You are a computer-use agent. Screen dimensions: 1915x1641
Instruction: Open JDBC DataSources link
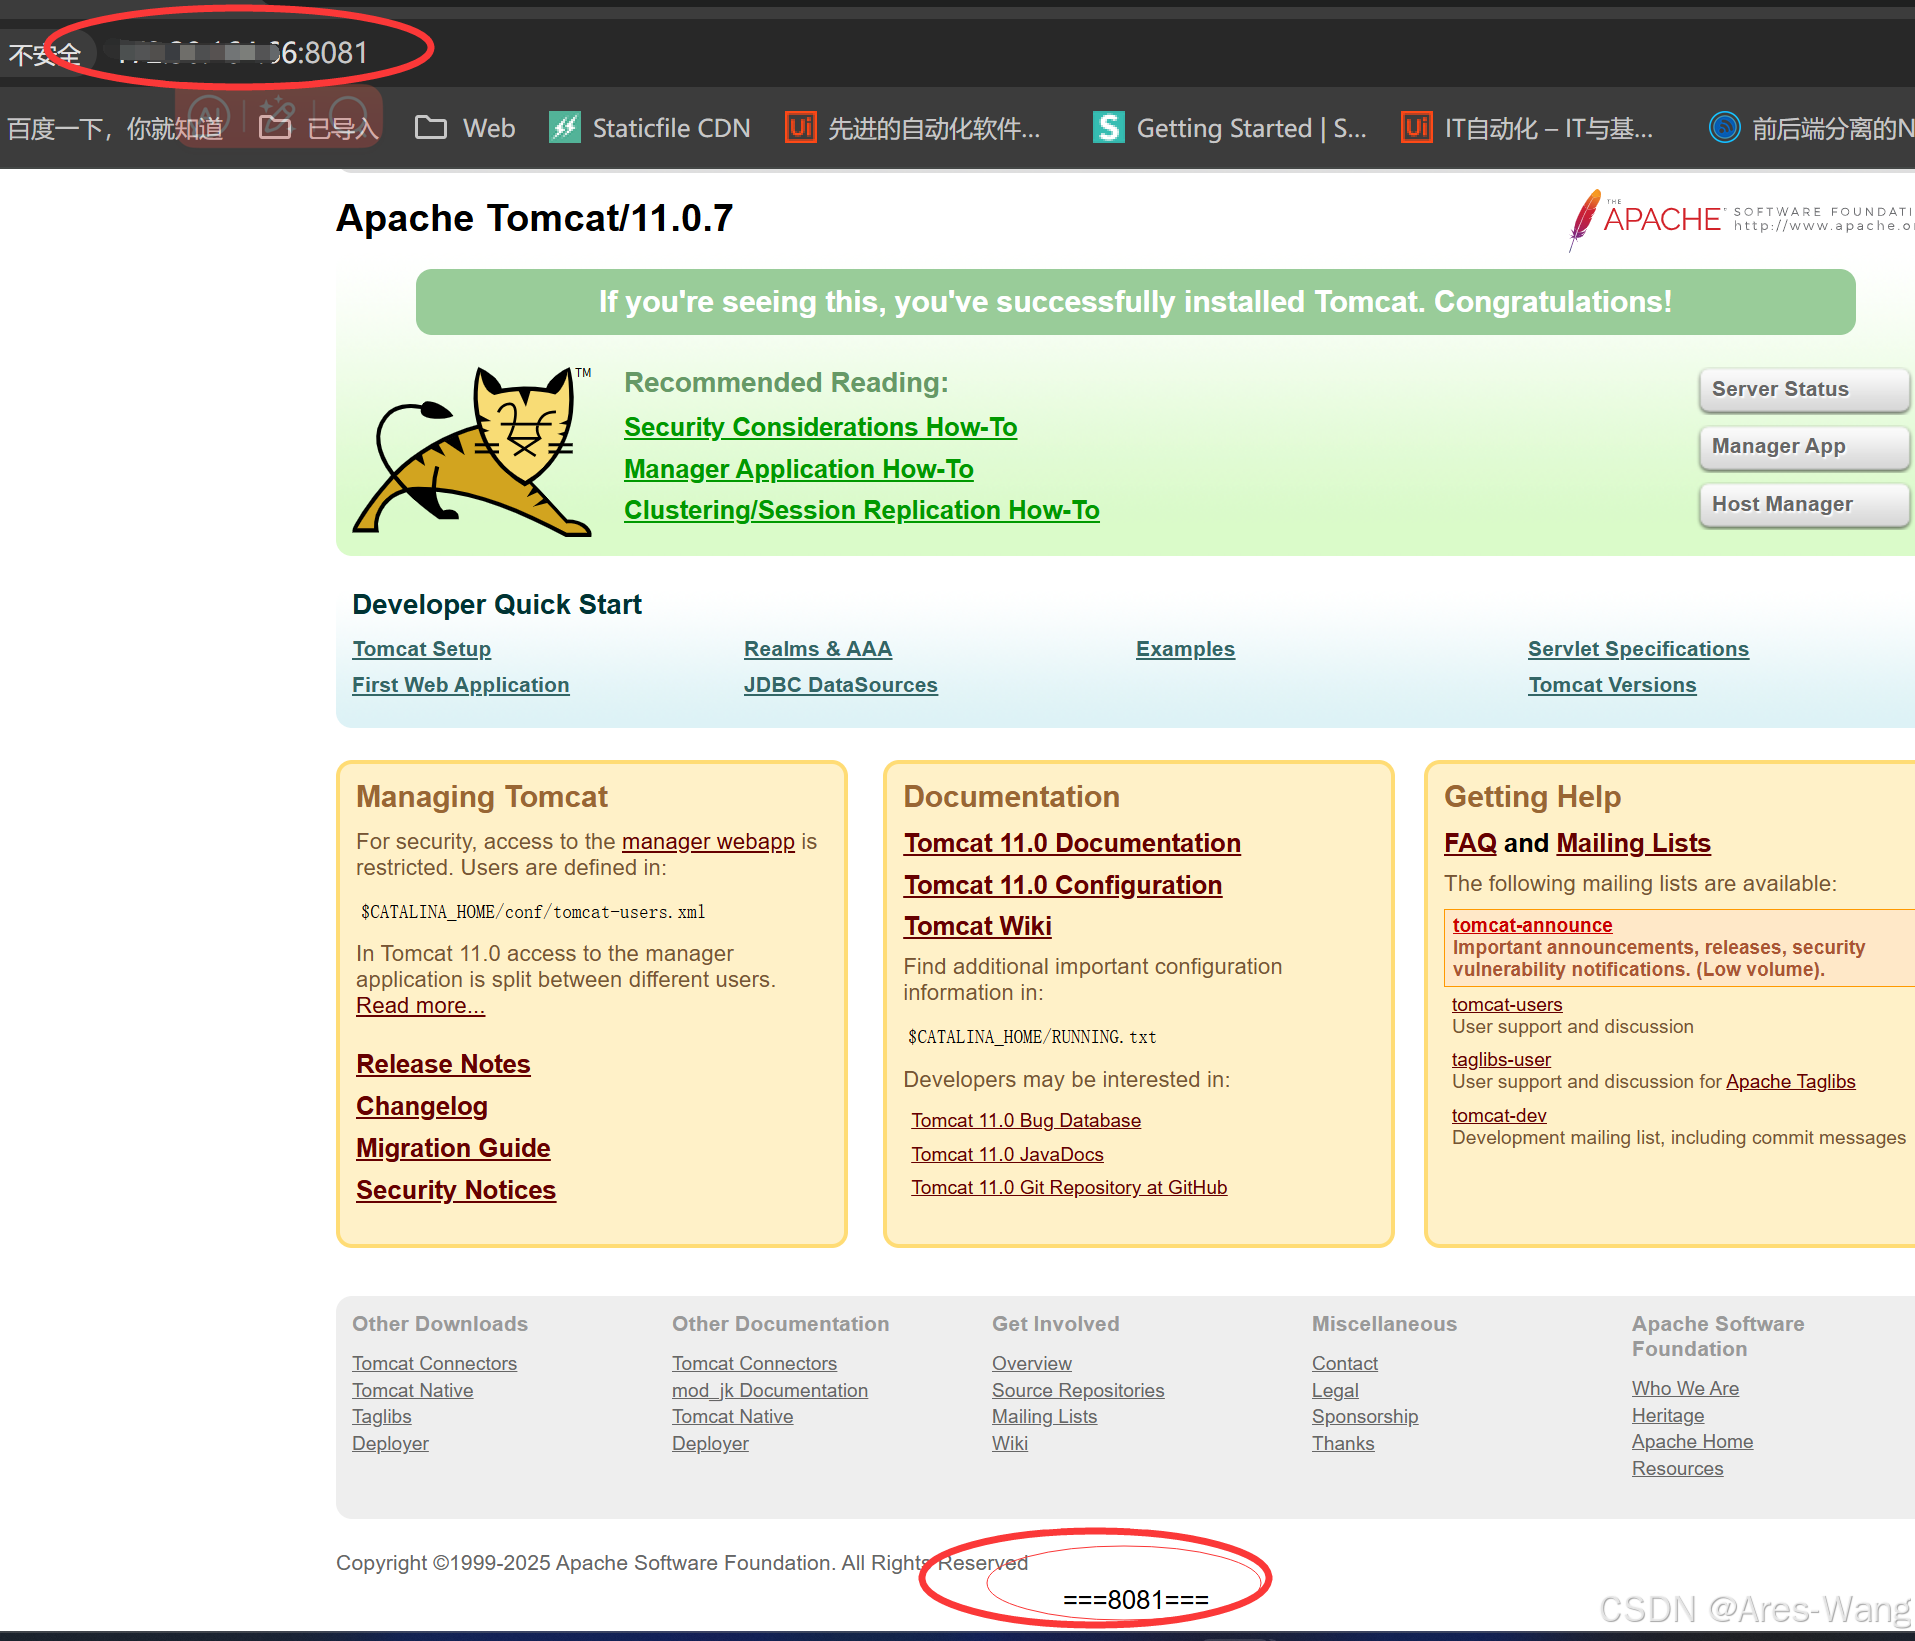click(x=840, y=685)
